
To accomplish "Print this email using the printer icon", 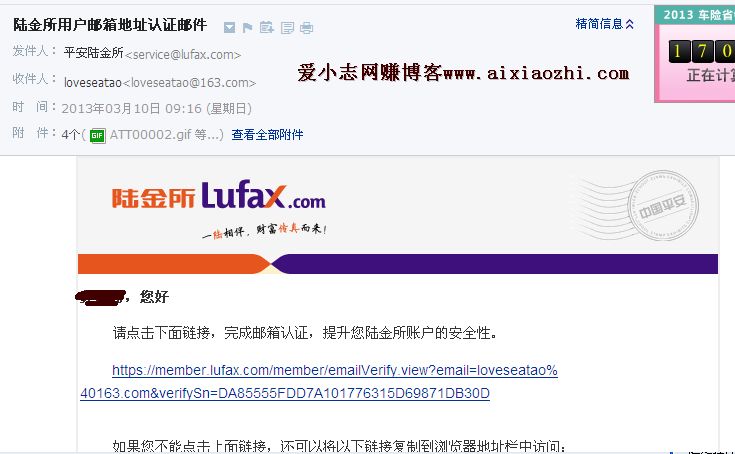I will click(307, 28).
